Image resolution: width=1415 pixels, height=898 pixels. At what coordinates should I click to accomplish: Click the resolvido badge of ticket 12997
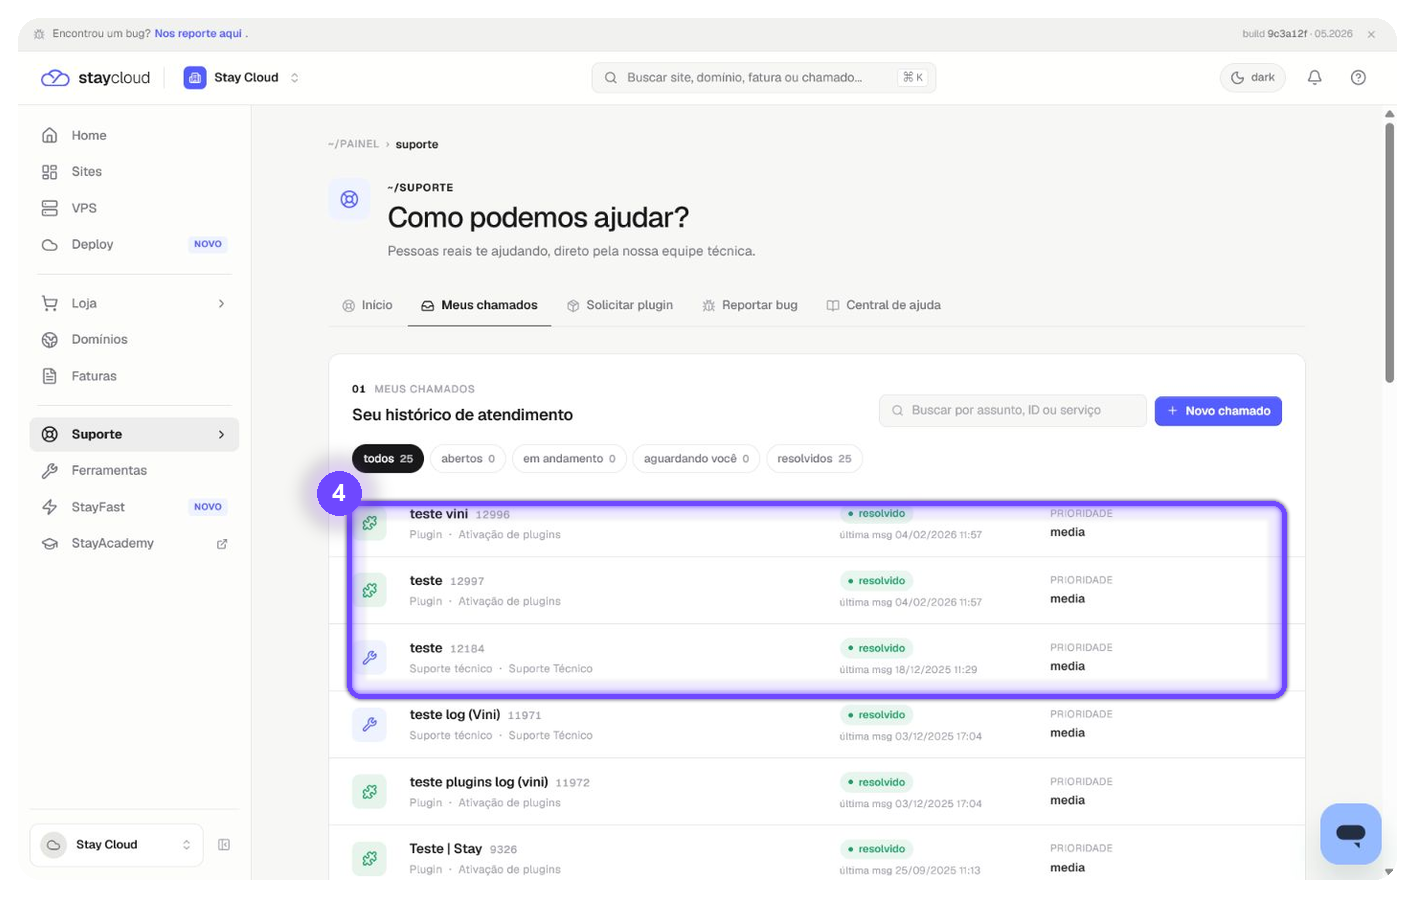click(876, 581)
